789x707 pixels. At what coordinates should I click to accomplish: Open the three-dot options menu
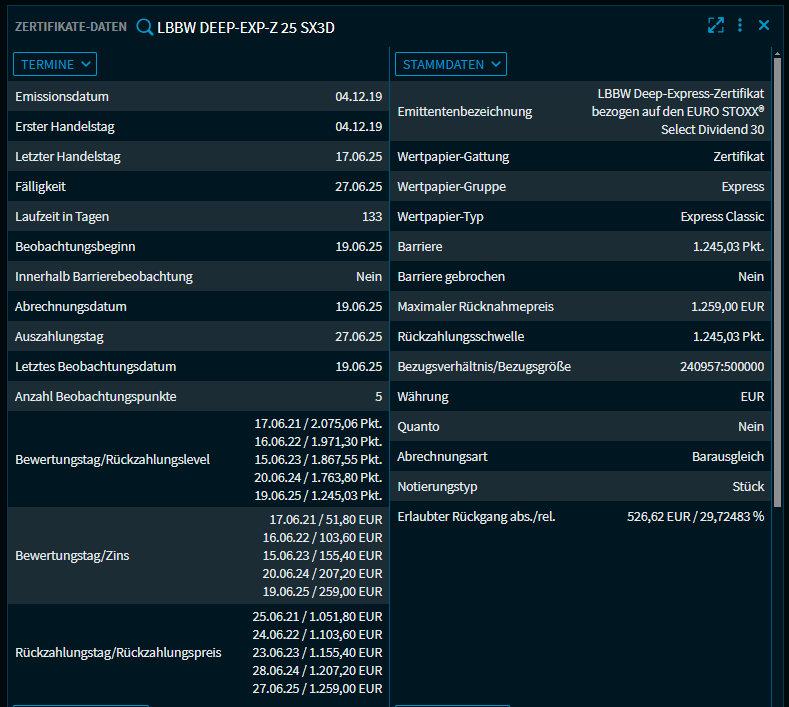click(740, 26)
